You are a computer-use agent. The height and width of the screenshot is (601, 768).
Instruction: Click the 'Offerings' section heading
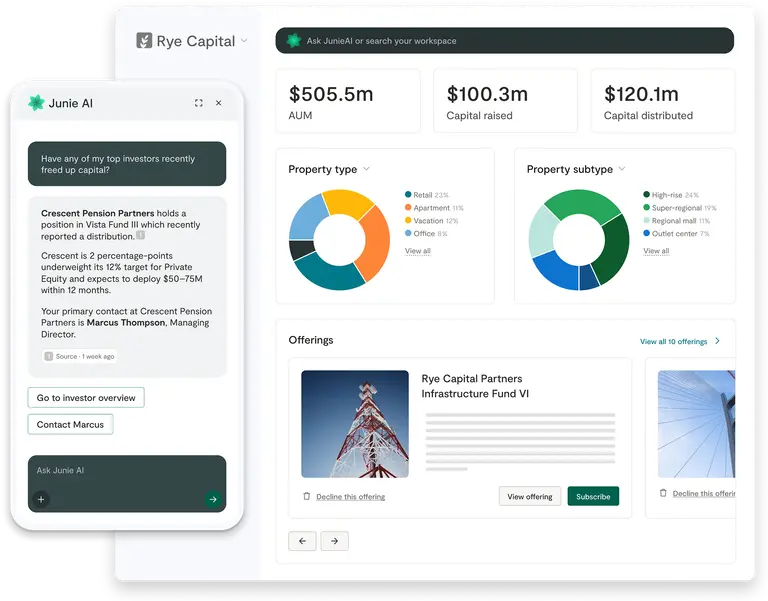click(311, 340)
